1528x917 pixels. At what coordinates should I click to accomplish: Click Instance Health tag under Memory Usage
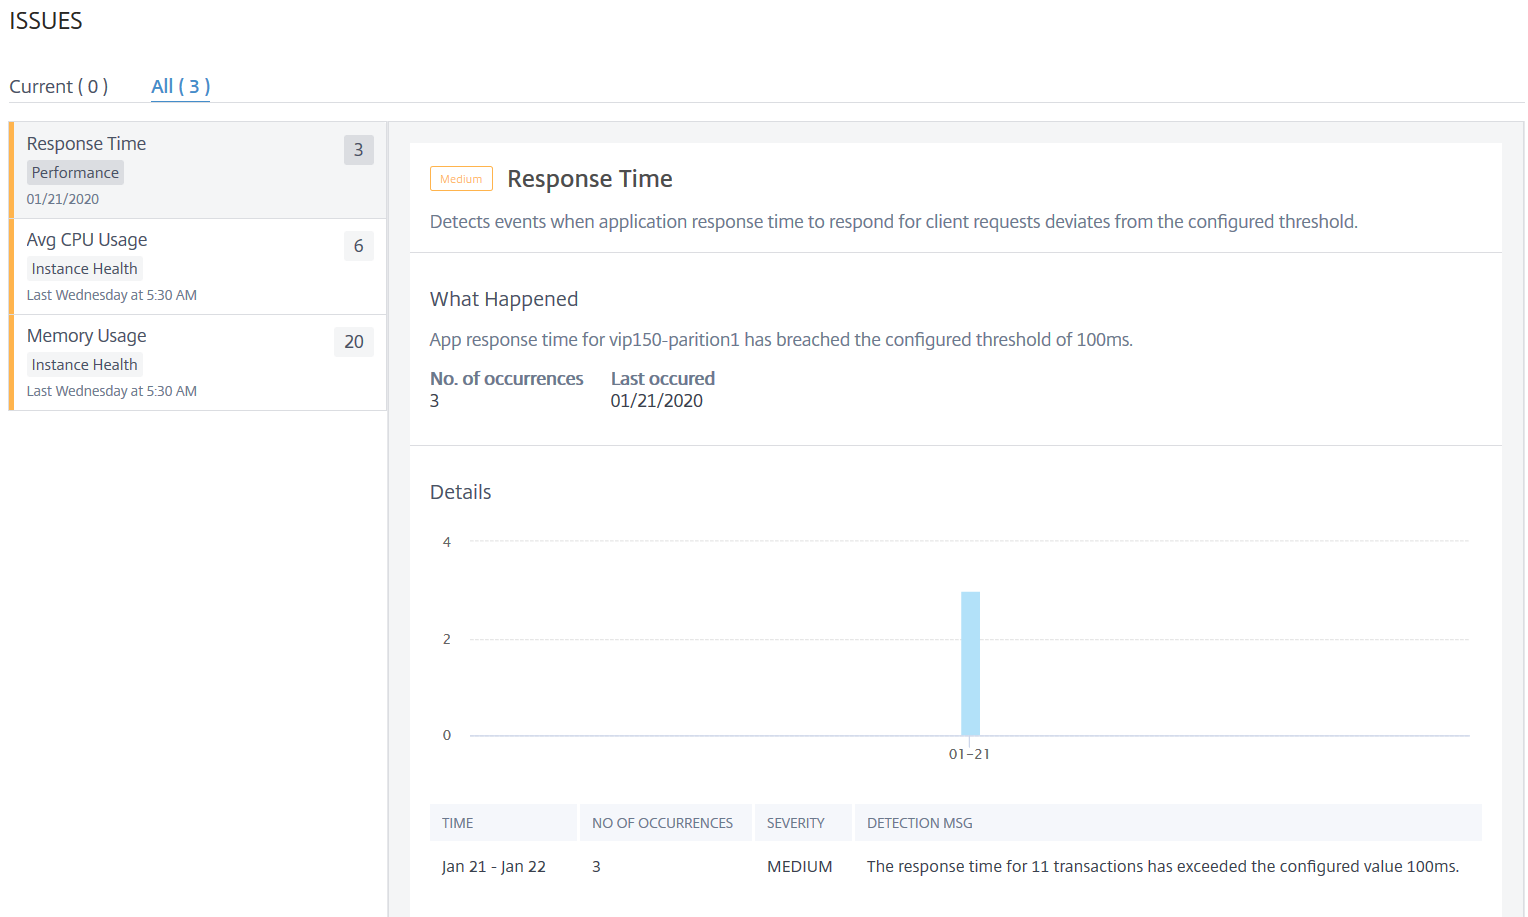click(x=84, y=365)
